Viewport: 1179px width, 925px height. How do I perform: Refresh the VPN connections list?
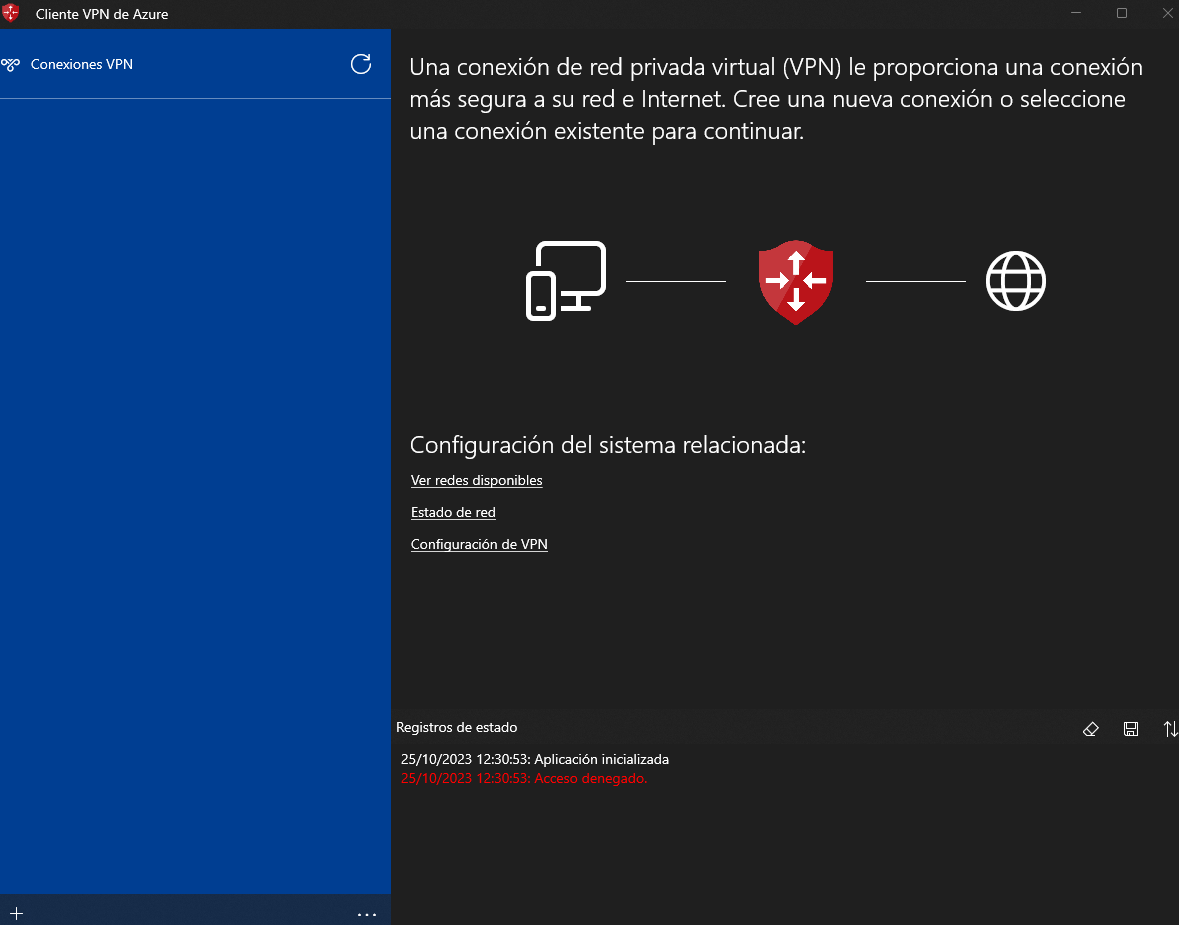pyautogui.click(x=361, y=64)
